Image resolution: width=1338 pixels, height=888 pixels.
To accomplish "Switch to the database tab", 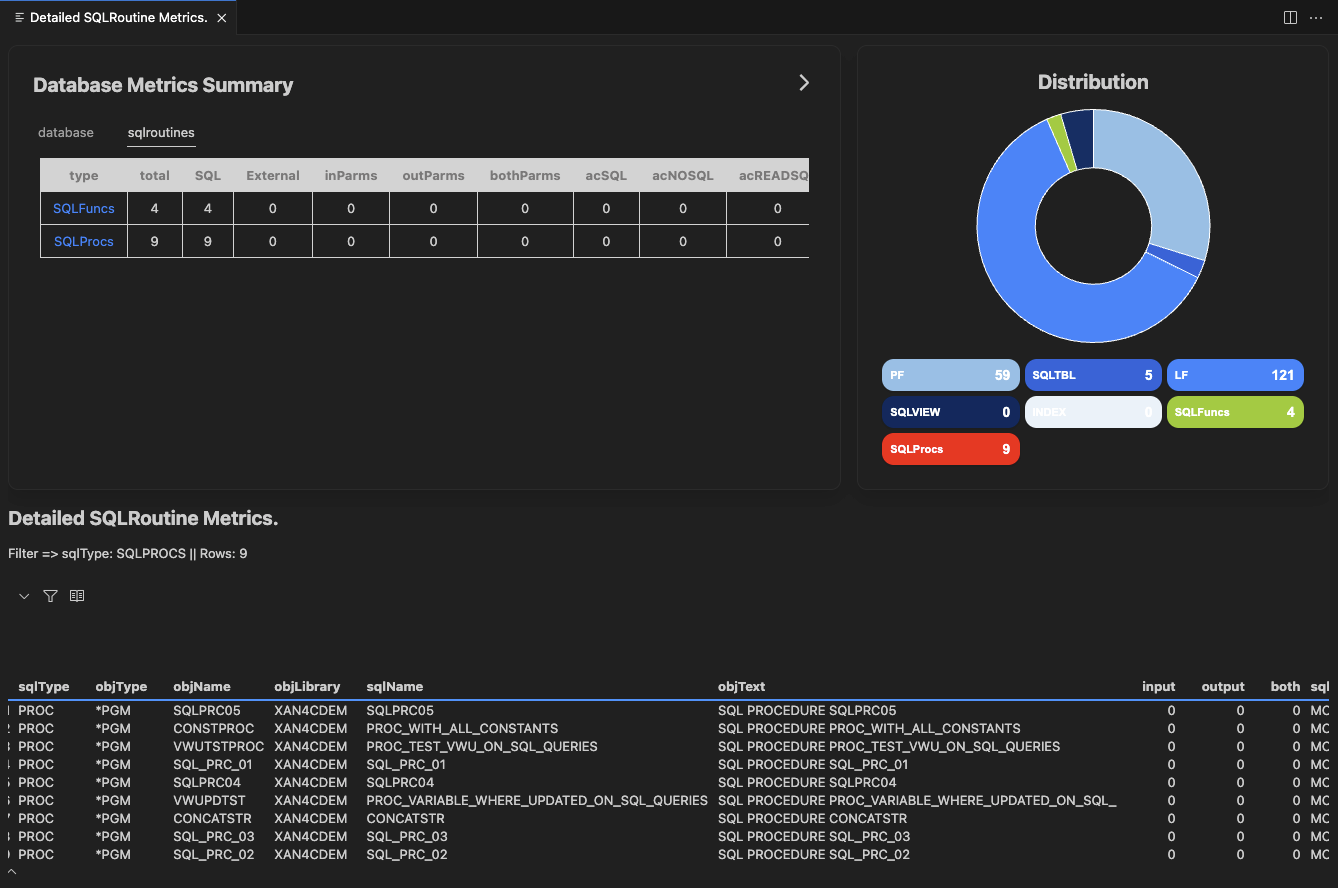I will 66,133.
